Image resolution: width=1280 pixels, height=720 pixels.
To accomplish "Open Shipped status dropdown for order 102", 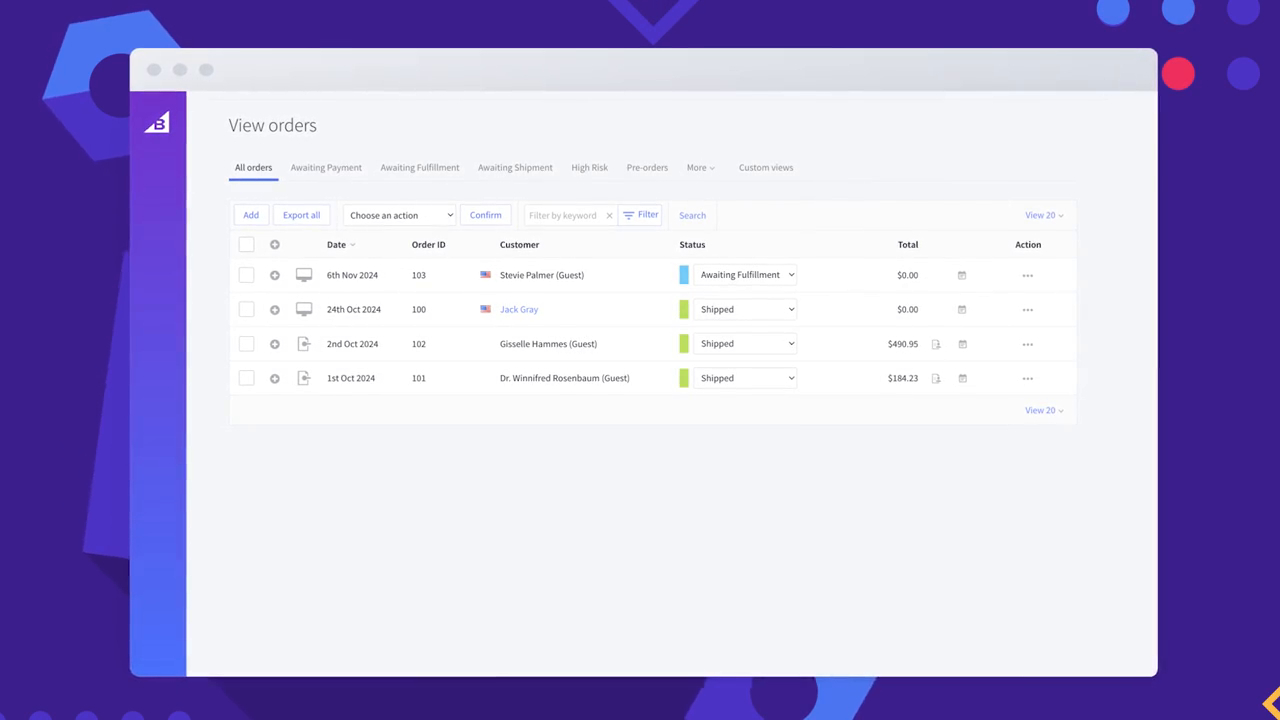I will 746,344.
